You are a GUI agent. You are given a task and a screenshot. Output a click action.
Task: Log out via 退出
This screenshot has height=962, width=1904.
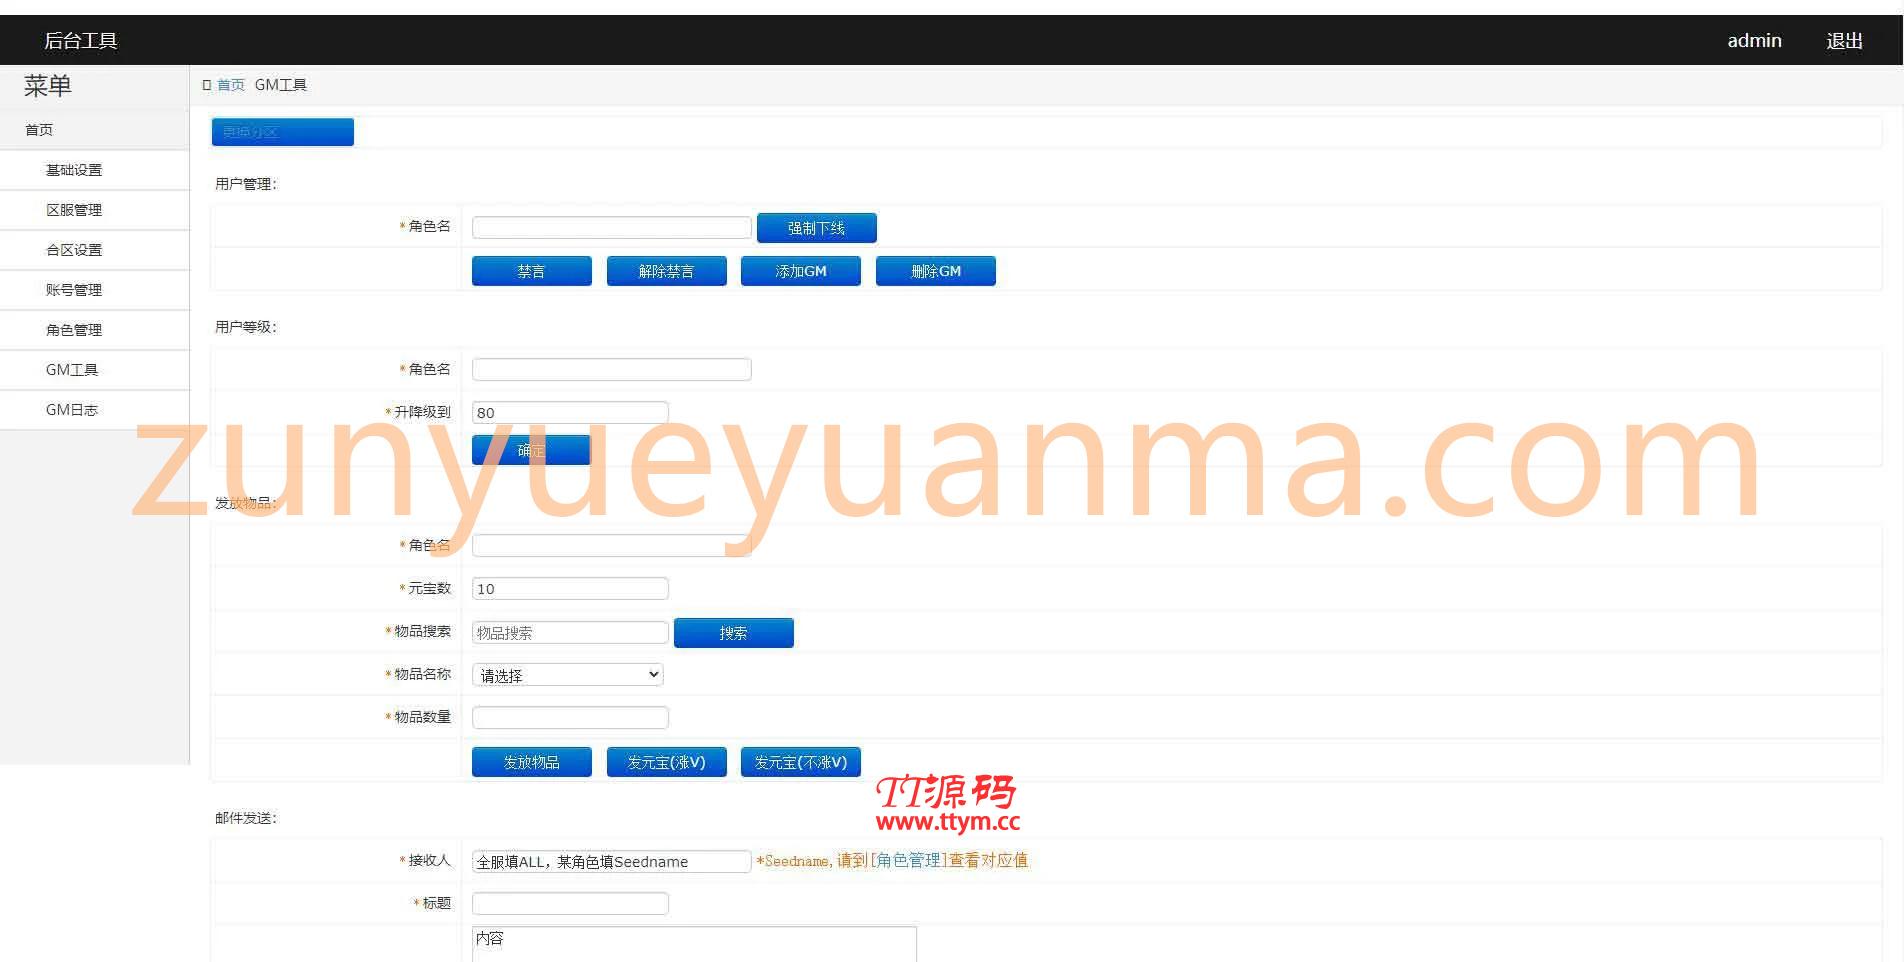pos(1844,41)
